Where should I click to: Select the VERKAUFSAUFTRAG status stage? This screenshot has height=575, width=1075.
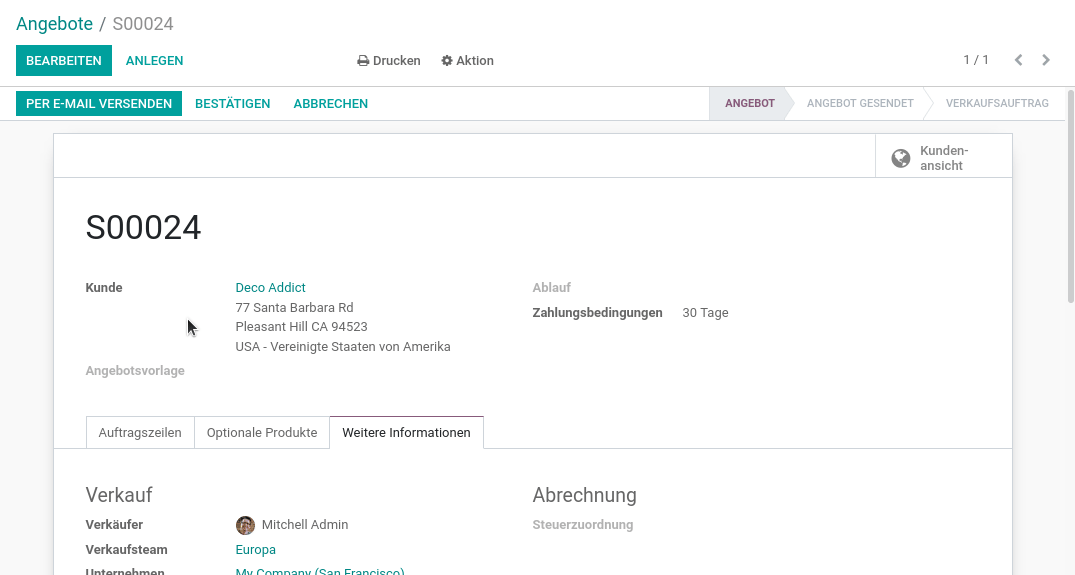point(997,103)
